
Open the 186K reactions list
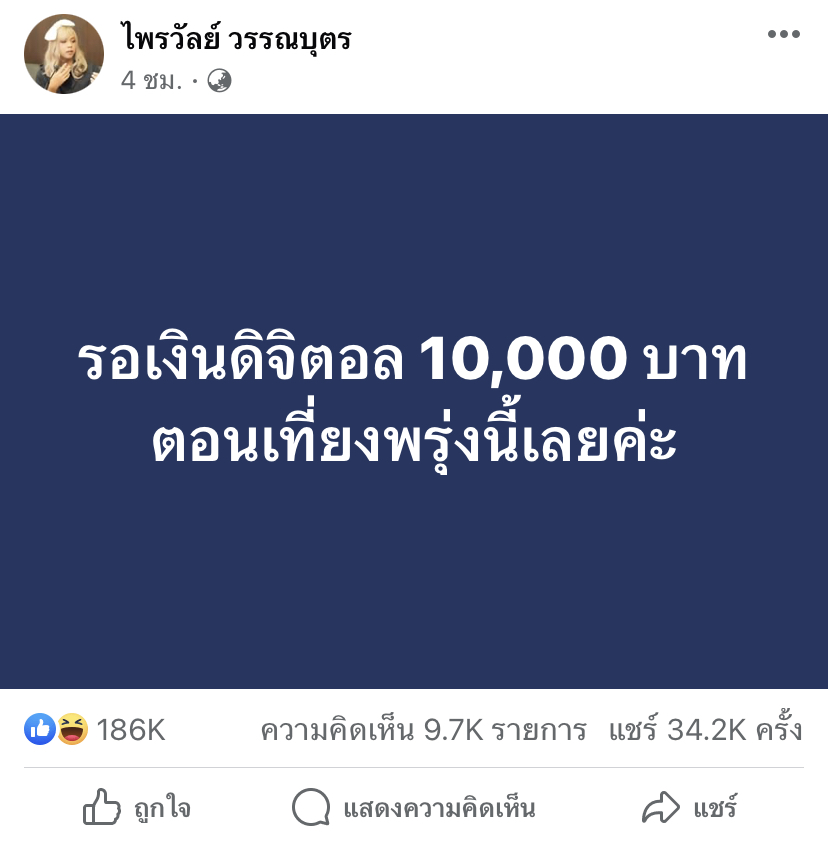click(131, 730)
